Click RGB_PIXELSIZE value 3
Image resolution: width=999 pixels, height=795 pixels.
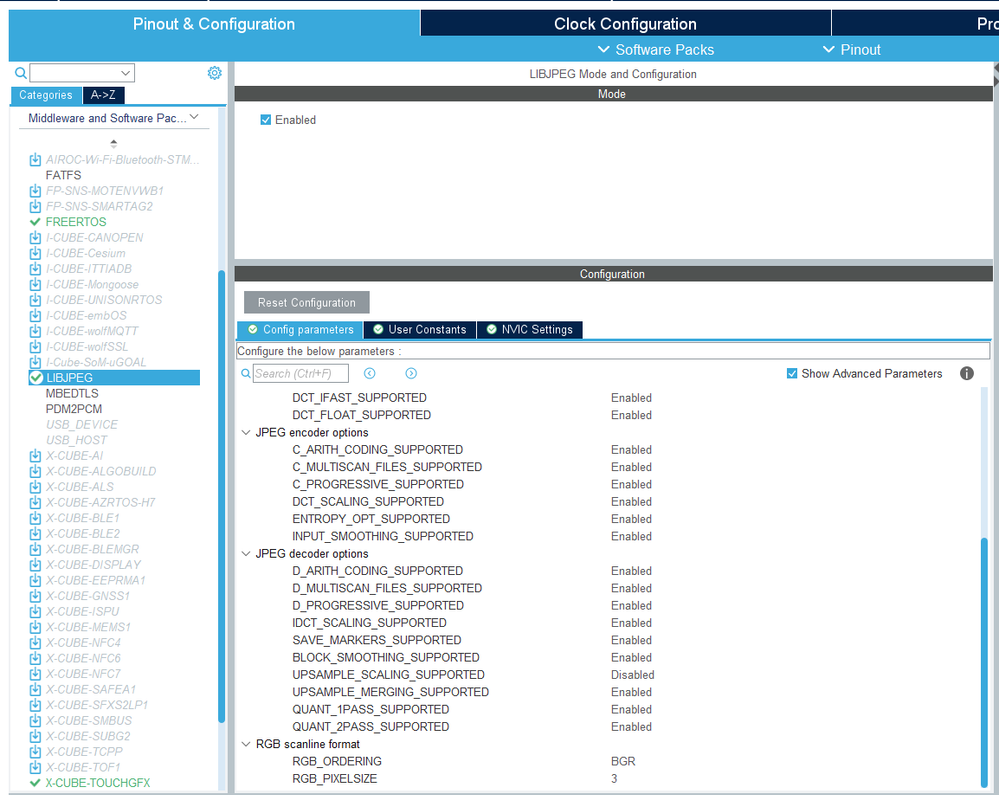(x=614, y=778)
